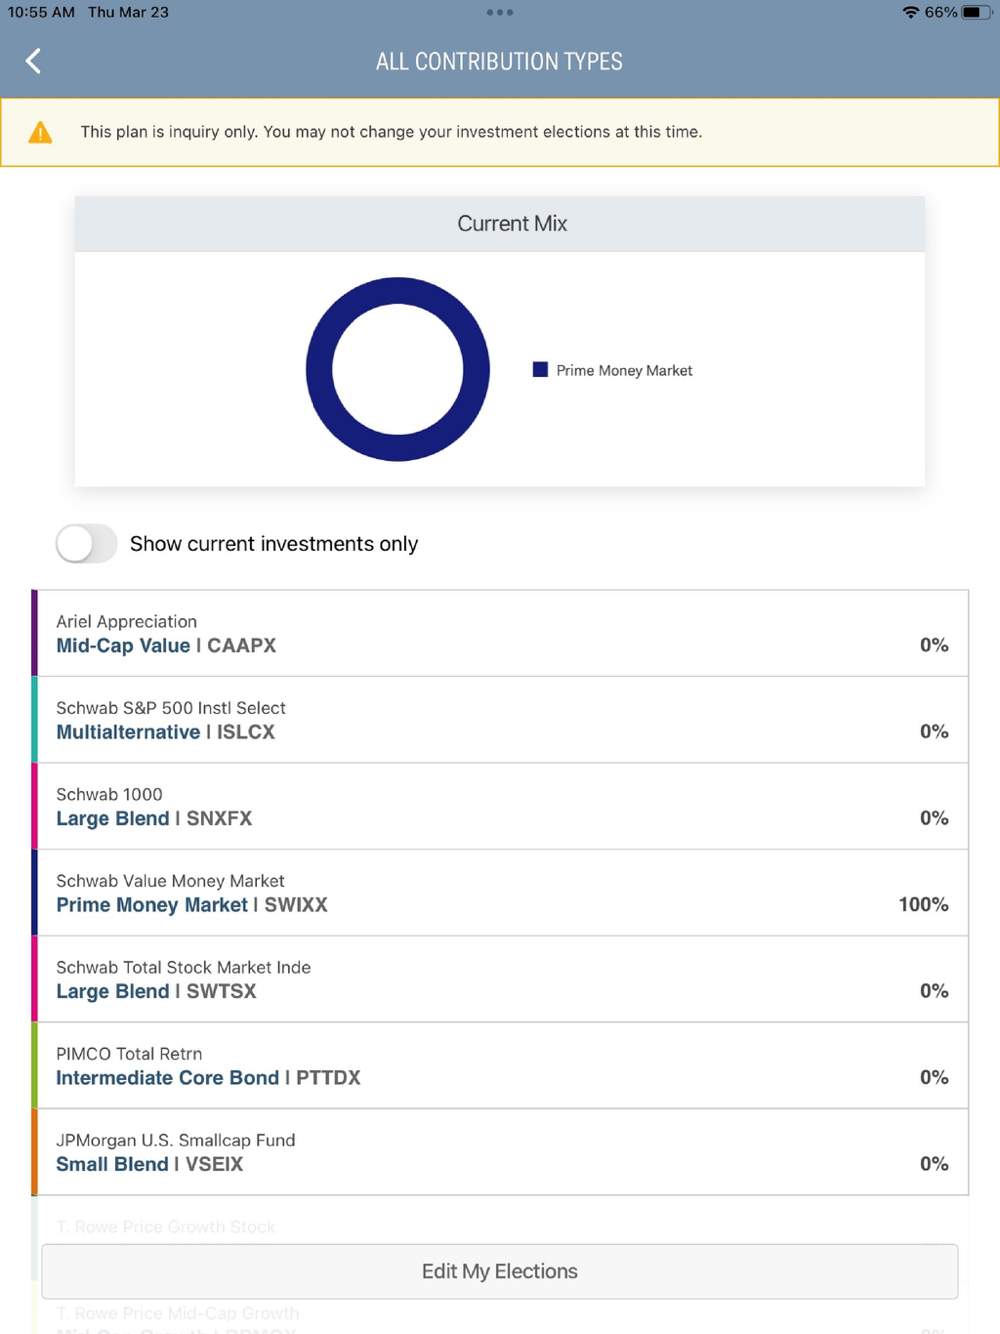
Task: Open the Schwab 1000 SNXFX row
Action: coord(500,807)
